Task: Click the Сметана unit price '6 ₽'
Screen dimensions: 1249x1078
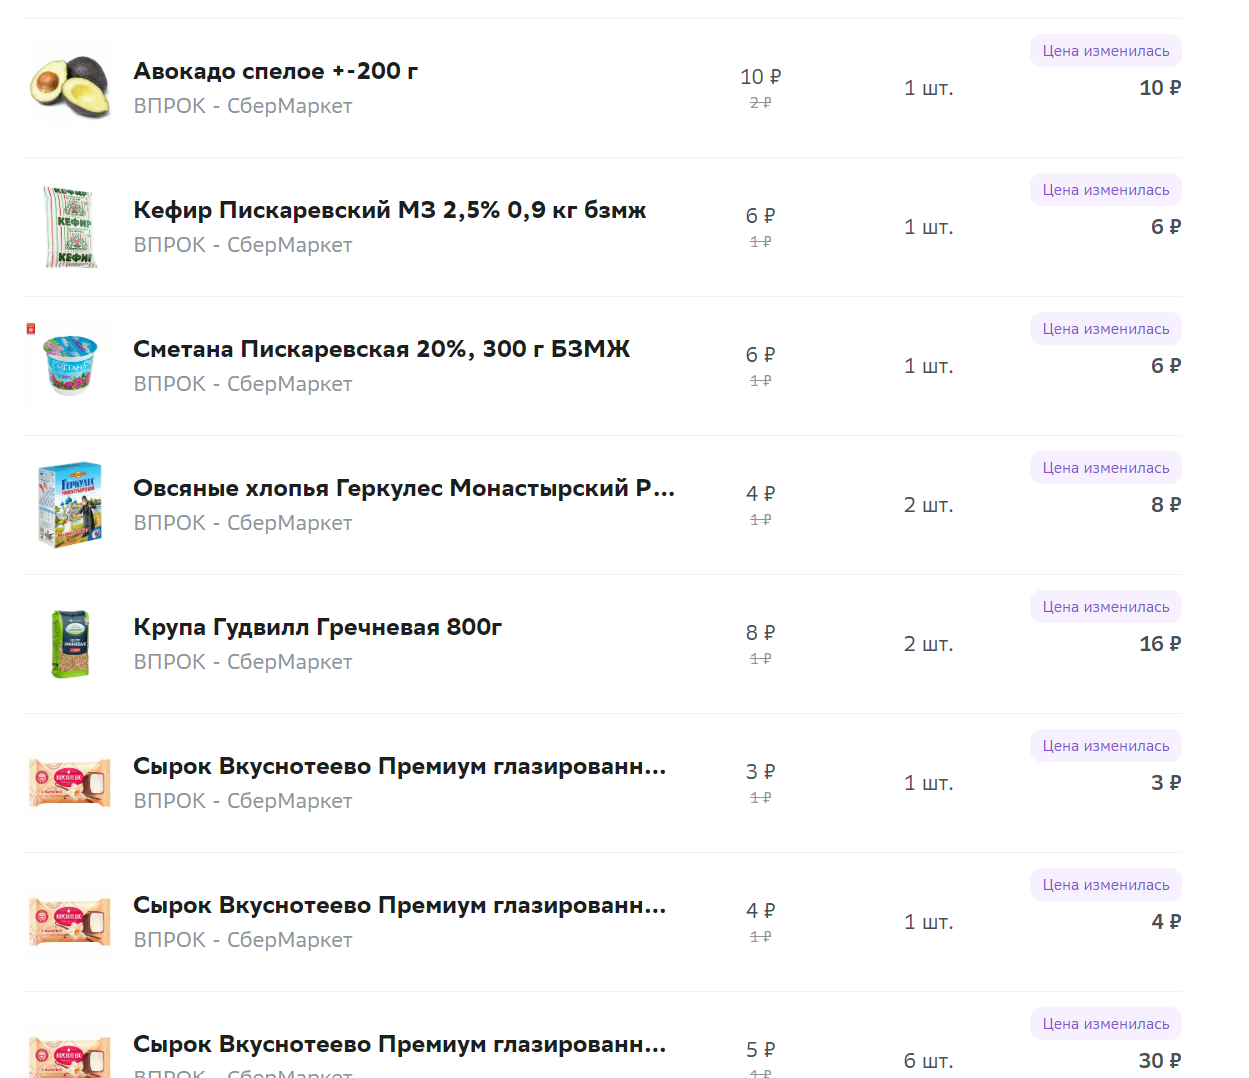Action: [x=761, y=355]
